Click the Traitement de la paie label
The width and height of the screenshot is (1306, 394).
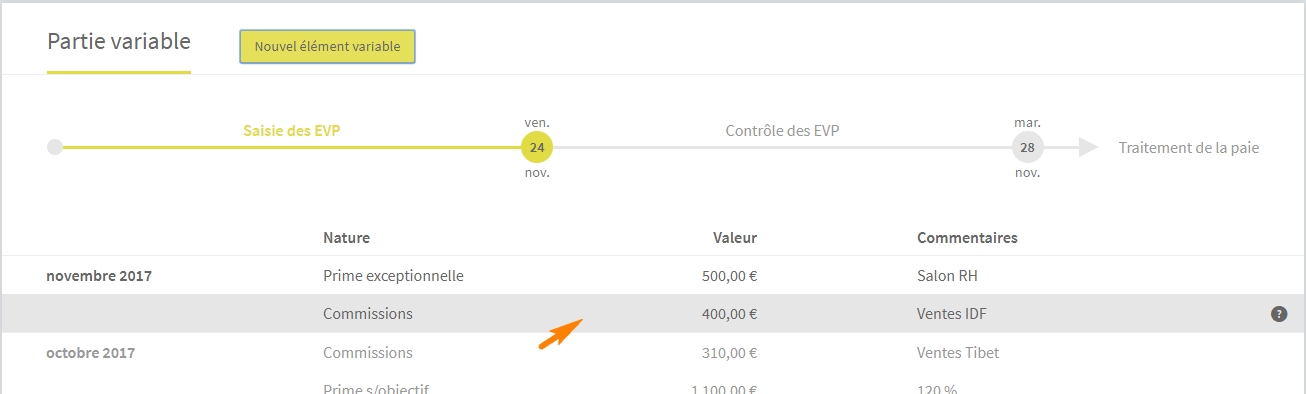(x=1189, y=148)
